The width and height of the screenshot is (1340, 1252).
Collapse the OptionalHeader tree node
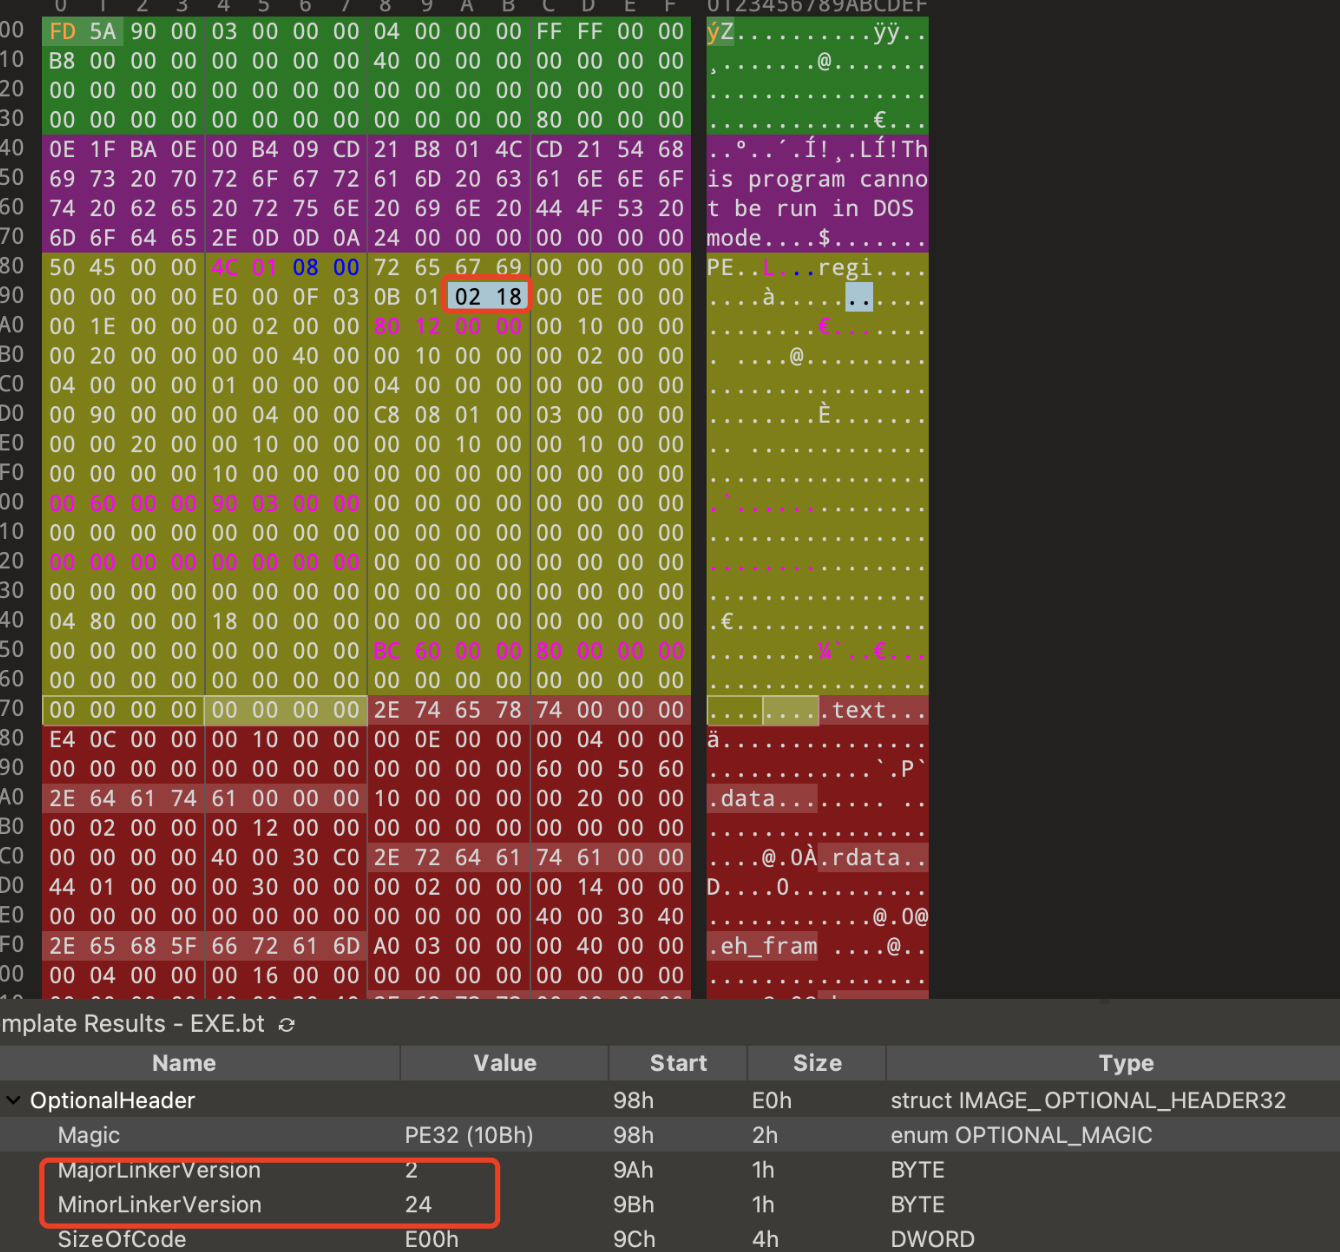14,1100
